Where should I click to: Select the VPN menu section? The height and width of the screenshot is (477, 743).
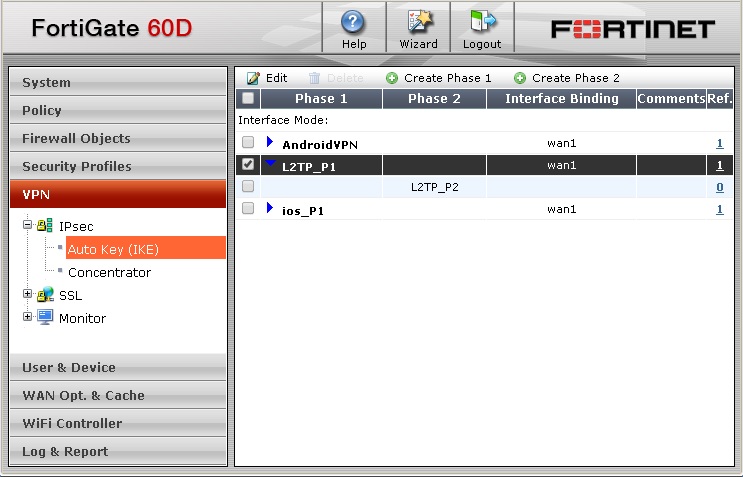(x=118, y=194)
